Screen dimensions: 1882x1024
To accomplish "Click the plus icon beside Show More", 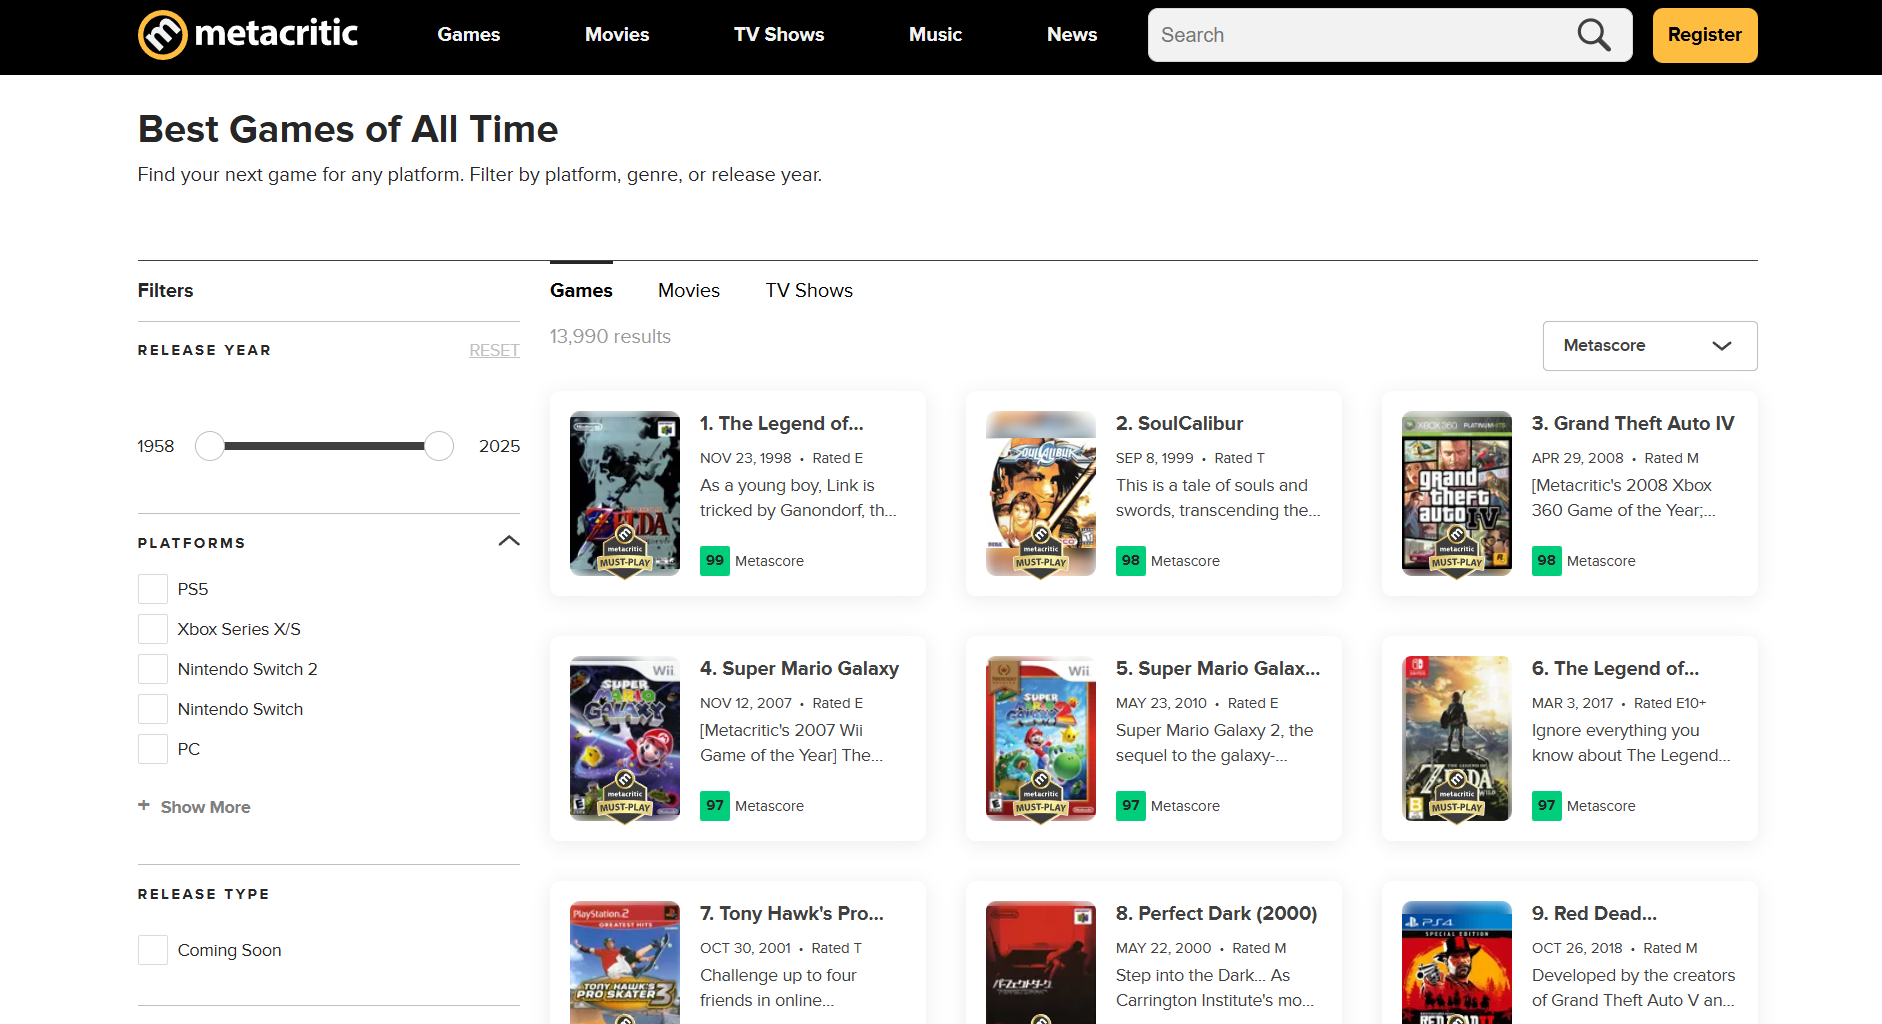I will [x=144, y=805].
